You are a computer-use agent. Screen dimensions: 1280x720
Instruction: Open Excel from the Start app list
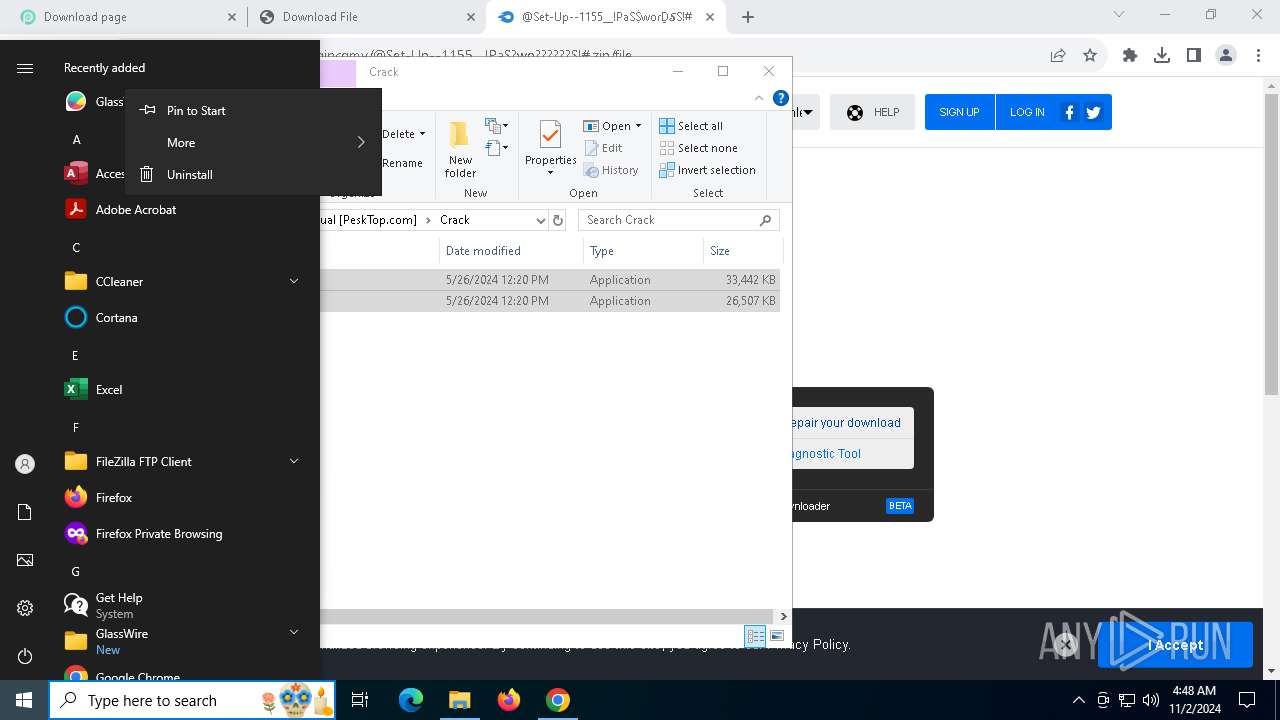tap(108, 389)
